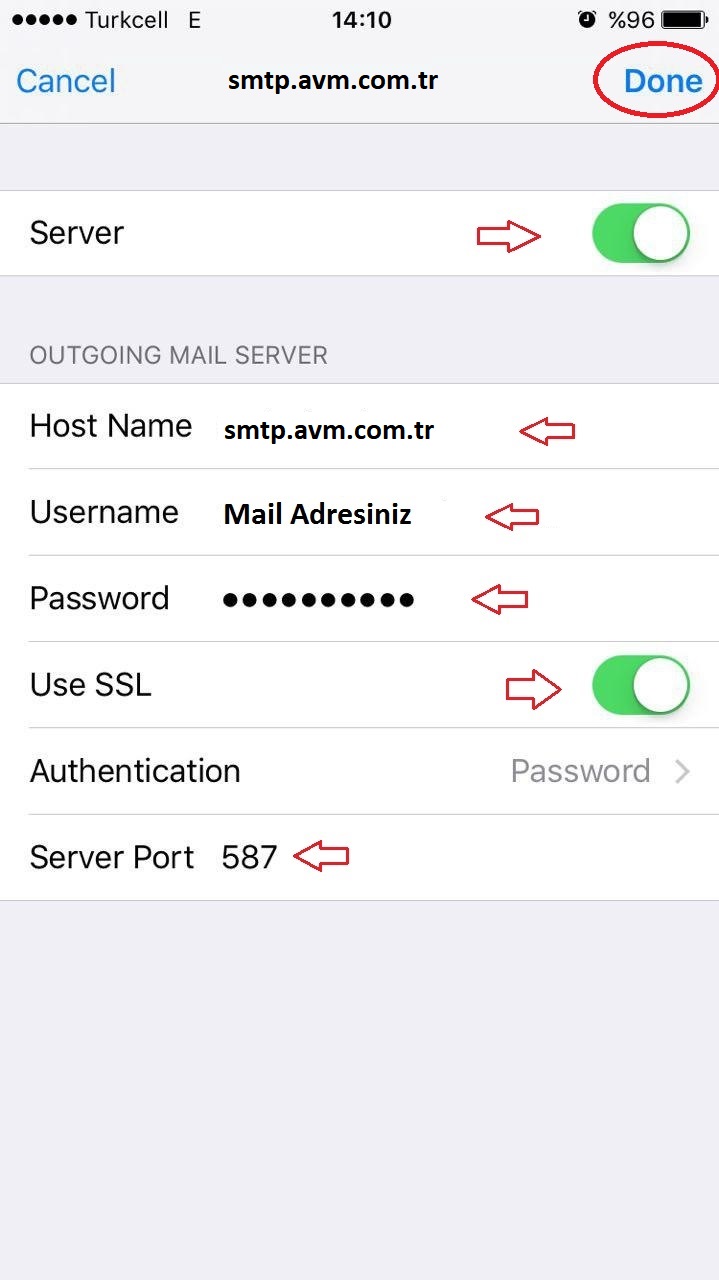Tap the Password field dots
This screenshot has height=1280, width=719.
click(x=318, y=600)
